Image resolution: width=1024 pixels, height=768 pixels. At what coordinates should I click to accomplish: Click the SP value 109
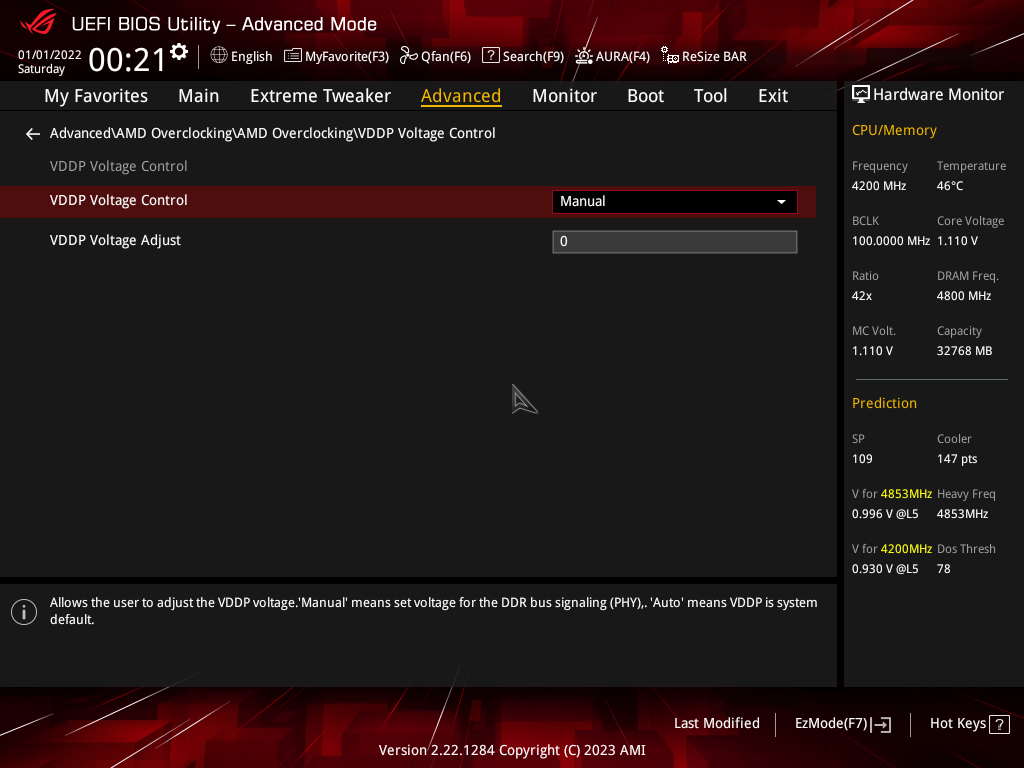pyautogui.click(x=862, y=459)
